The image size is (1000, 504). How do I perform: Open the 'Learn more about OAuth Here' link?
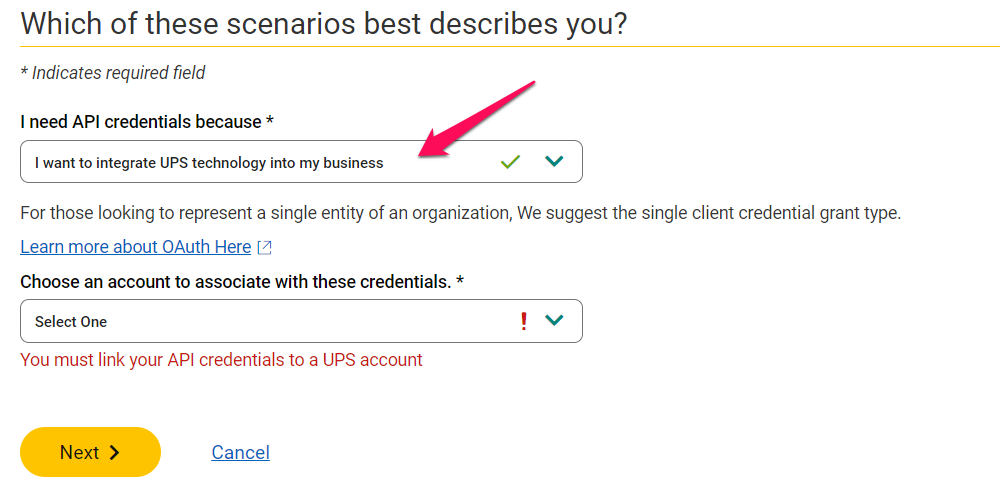(136, 247)
